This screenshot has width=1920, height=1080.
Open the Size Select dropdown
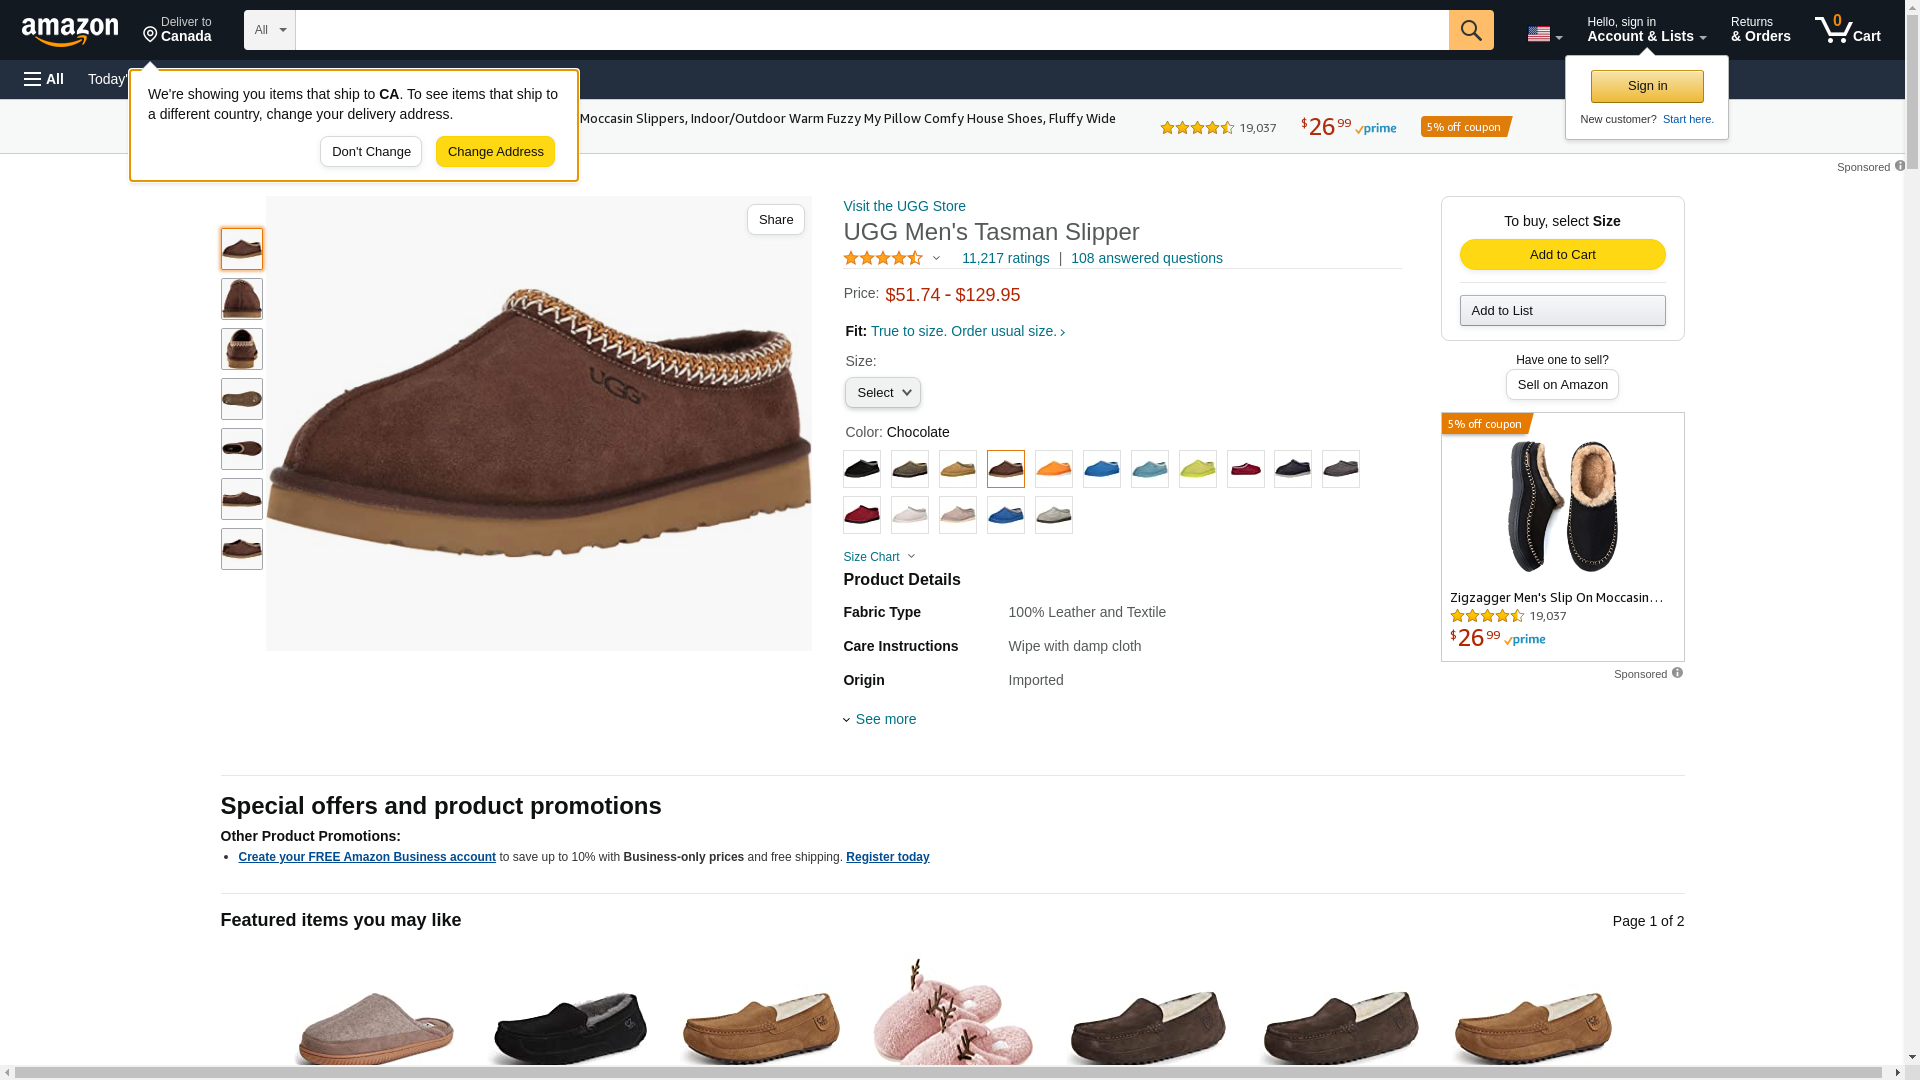pos(882,393)
